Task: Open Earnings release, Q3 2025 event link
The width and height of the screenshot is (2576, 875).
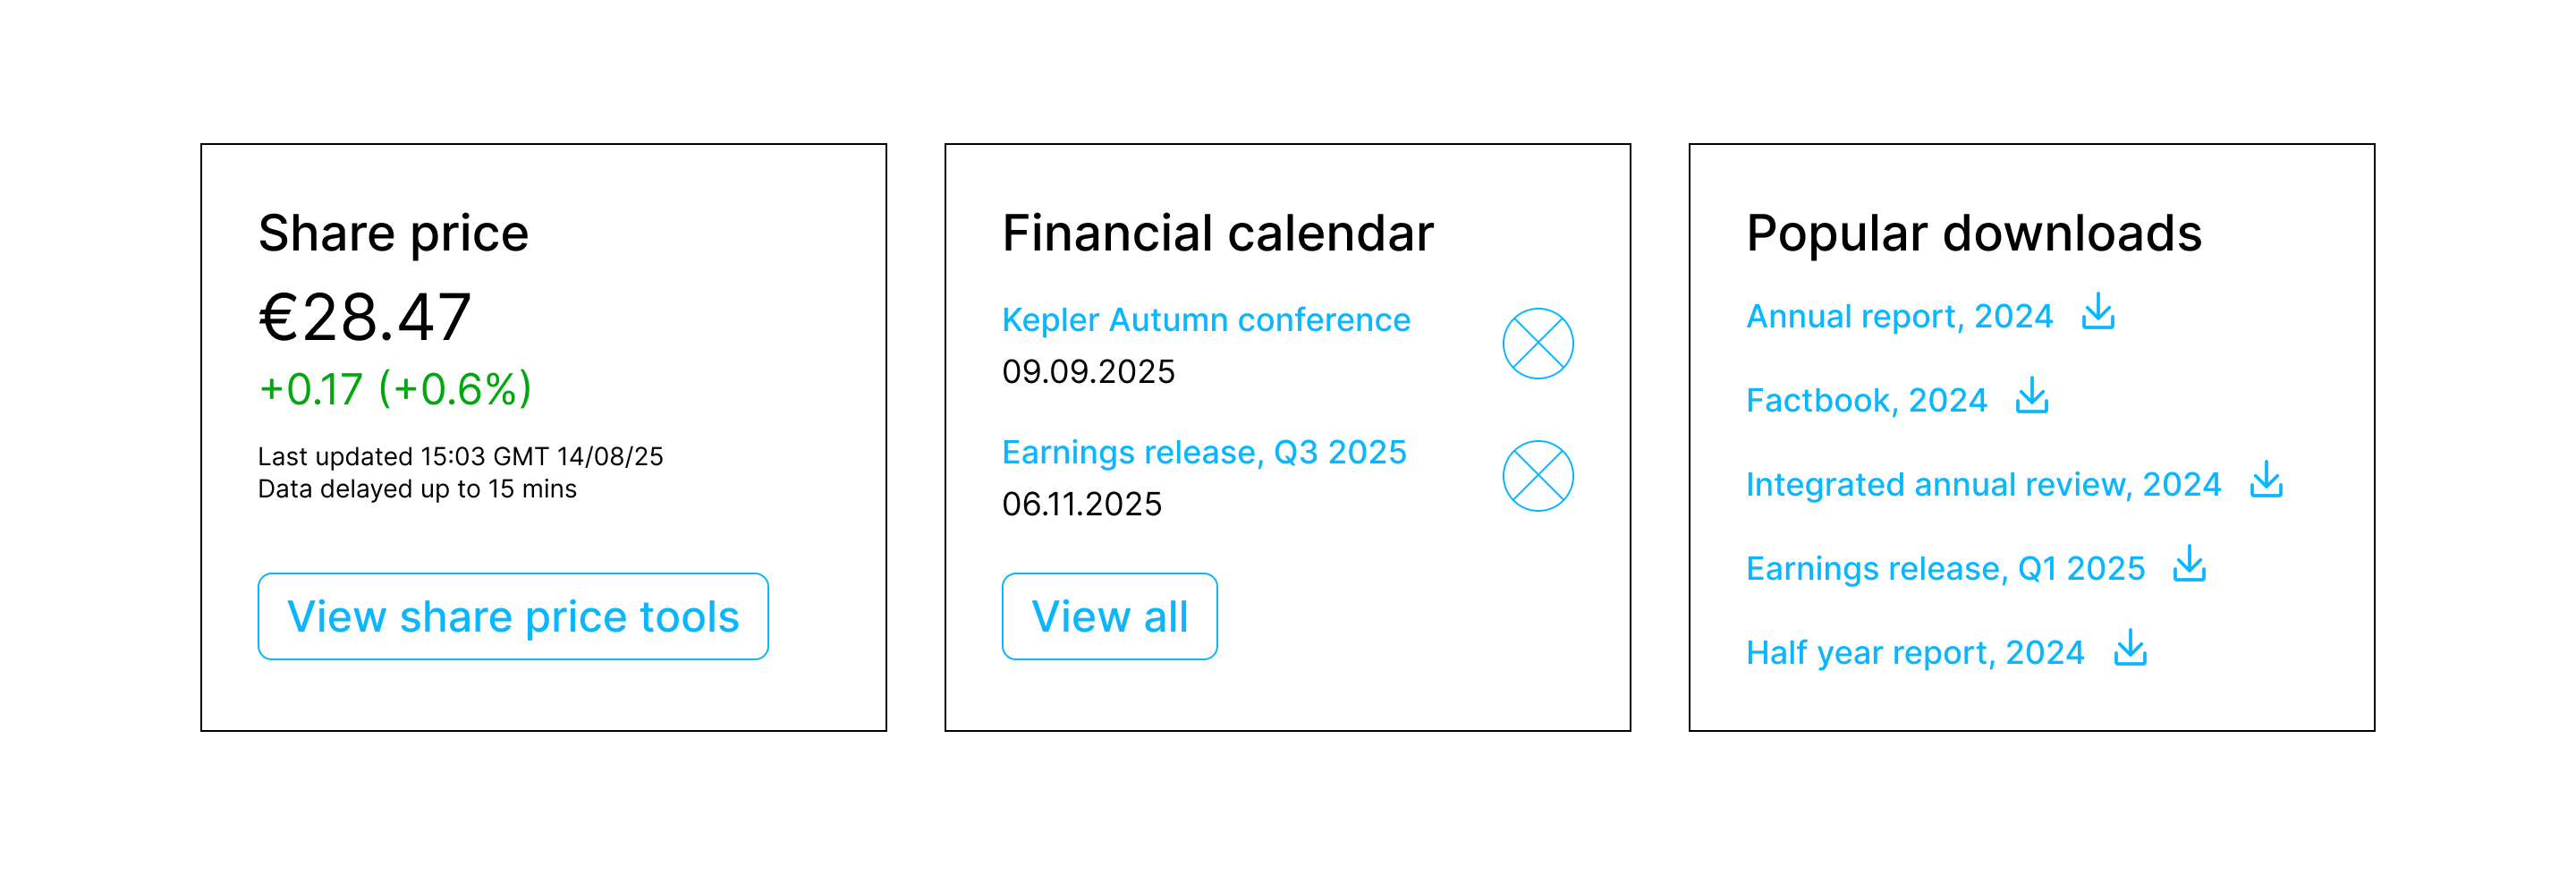Action: (1204, 453)
